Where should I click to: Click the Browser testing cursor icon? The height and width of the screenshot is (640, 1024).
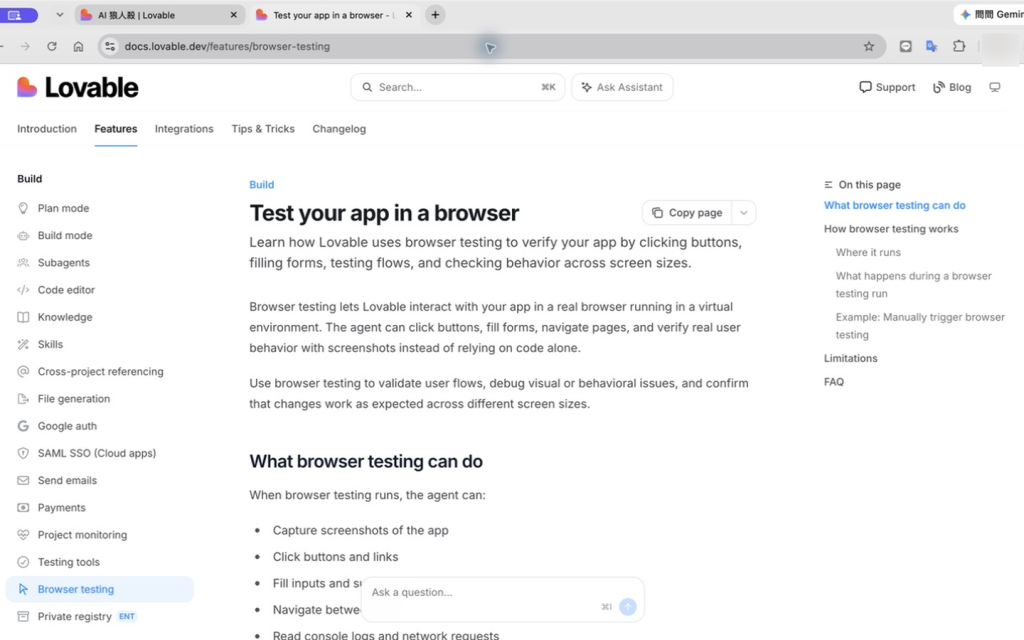pyautogui.click(x=23, y=589)
